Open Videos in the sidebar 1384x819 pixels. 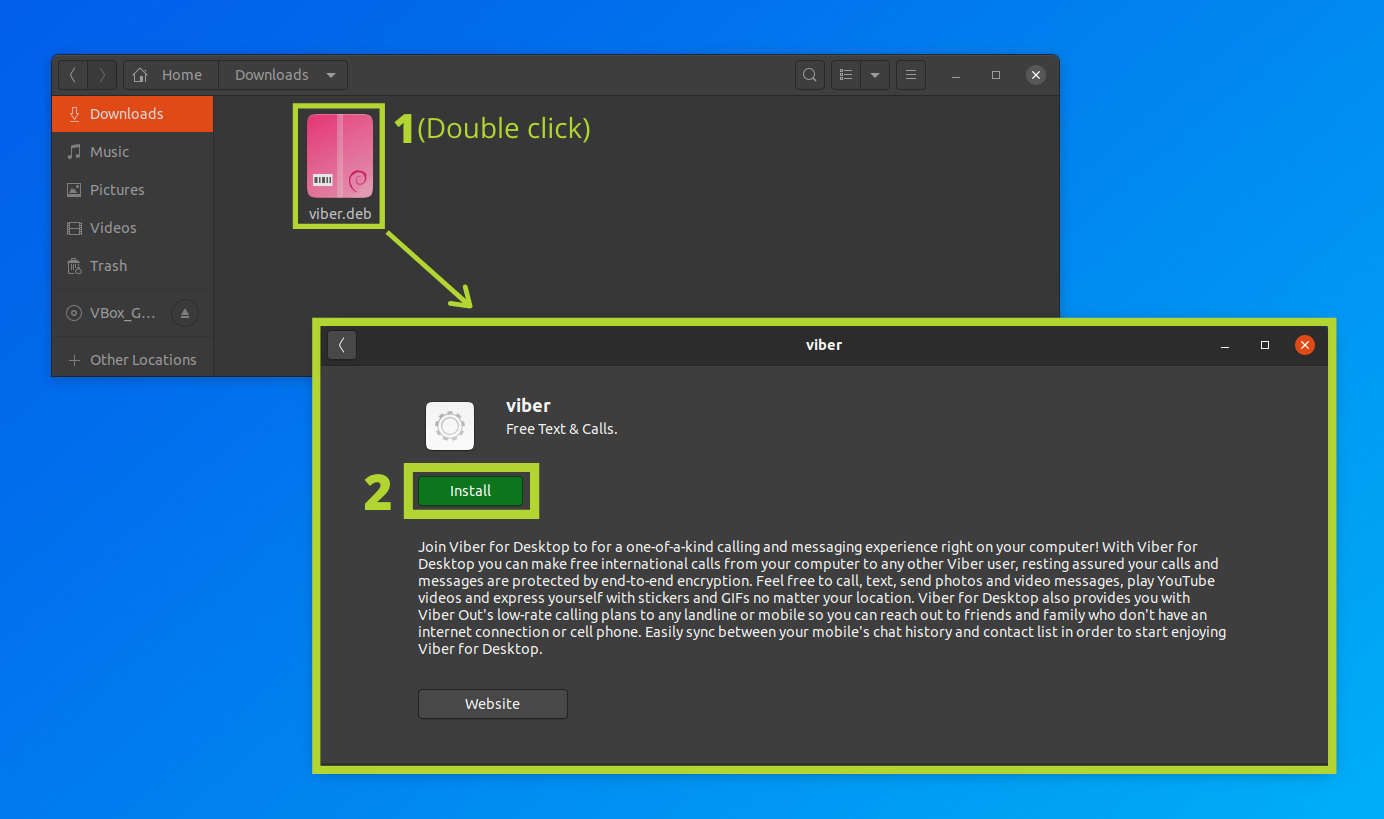tap(132, 228)
